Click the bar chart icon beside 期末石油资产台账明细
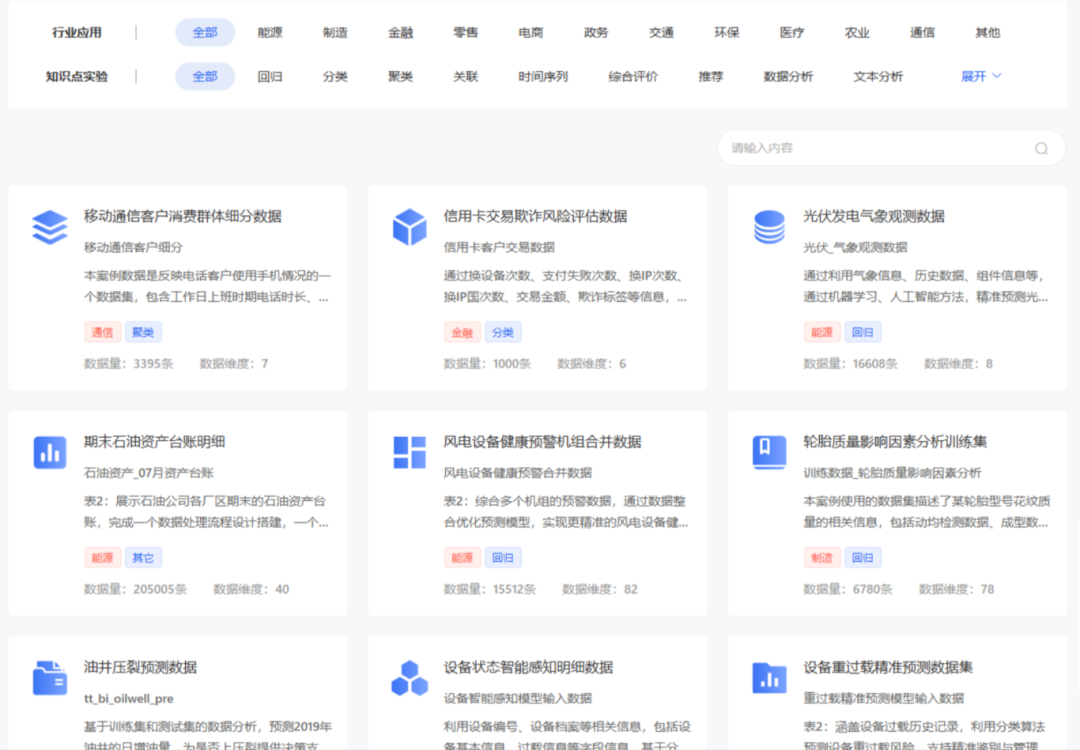Viewport: 1080px width, 750px height. tap(49, 452)
